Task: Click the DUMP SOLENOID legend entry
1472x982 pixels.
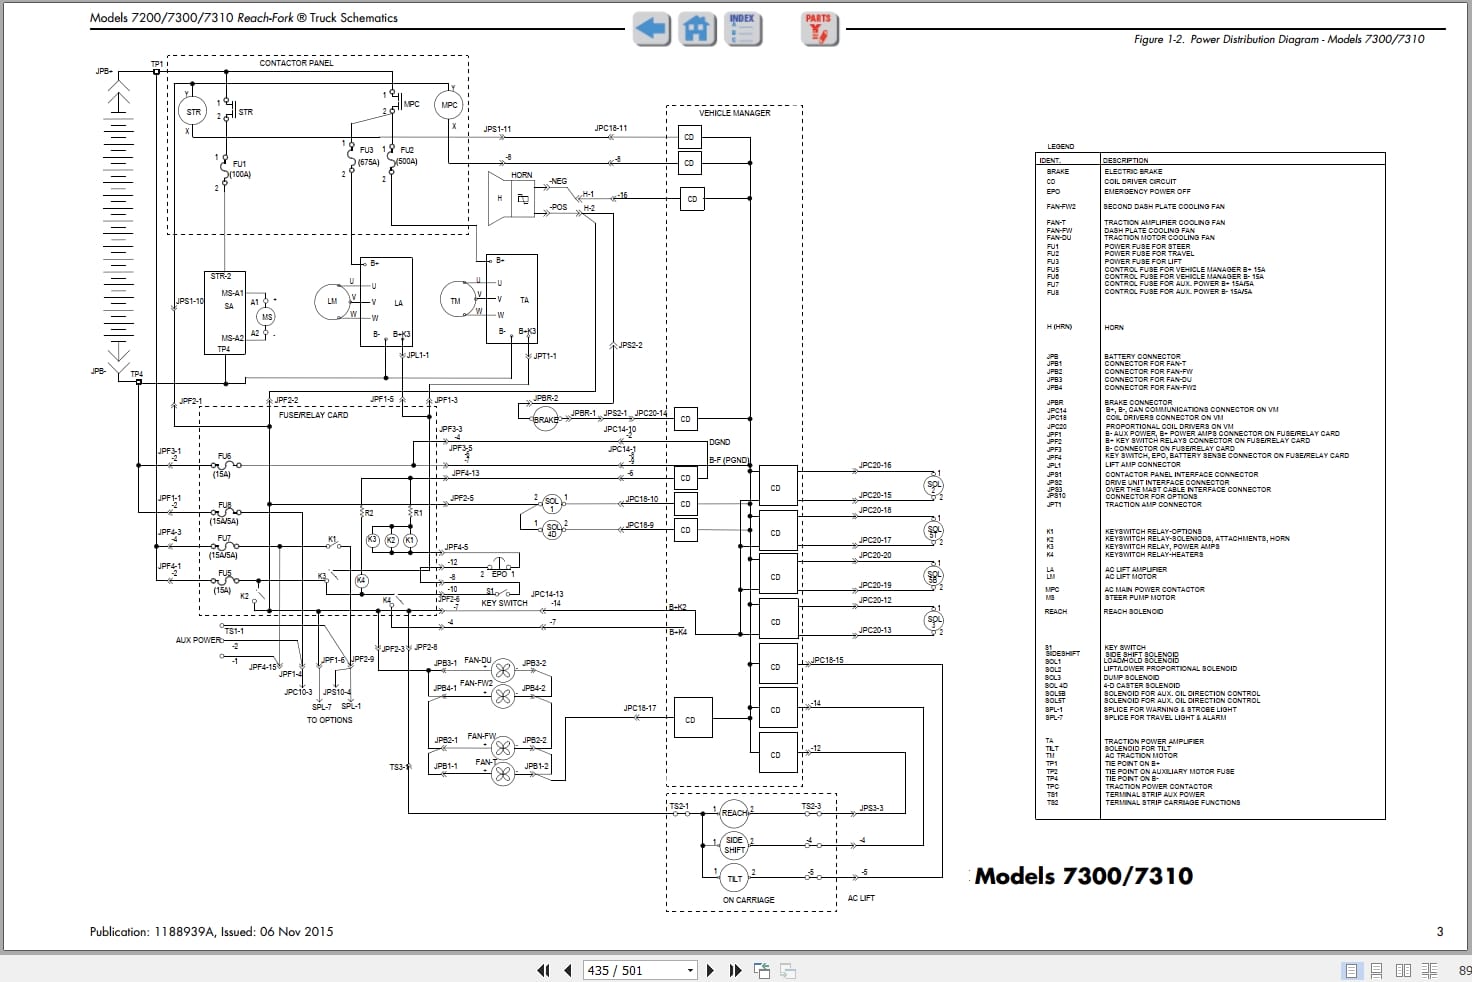Action: [1132, 677]
